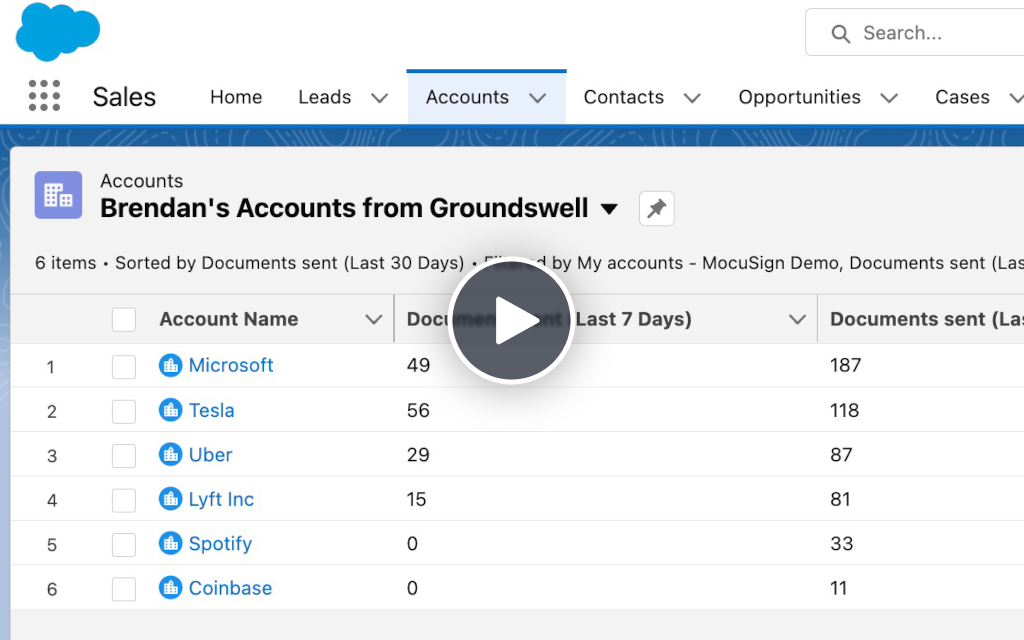Select the Spotify row checkbox

[x=124, y=545]
